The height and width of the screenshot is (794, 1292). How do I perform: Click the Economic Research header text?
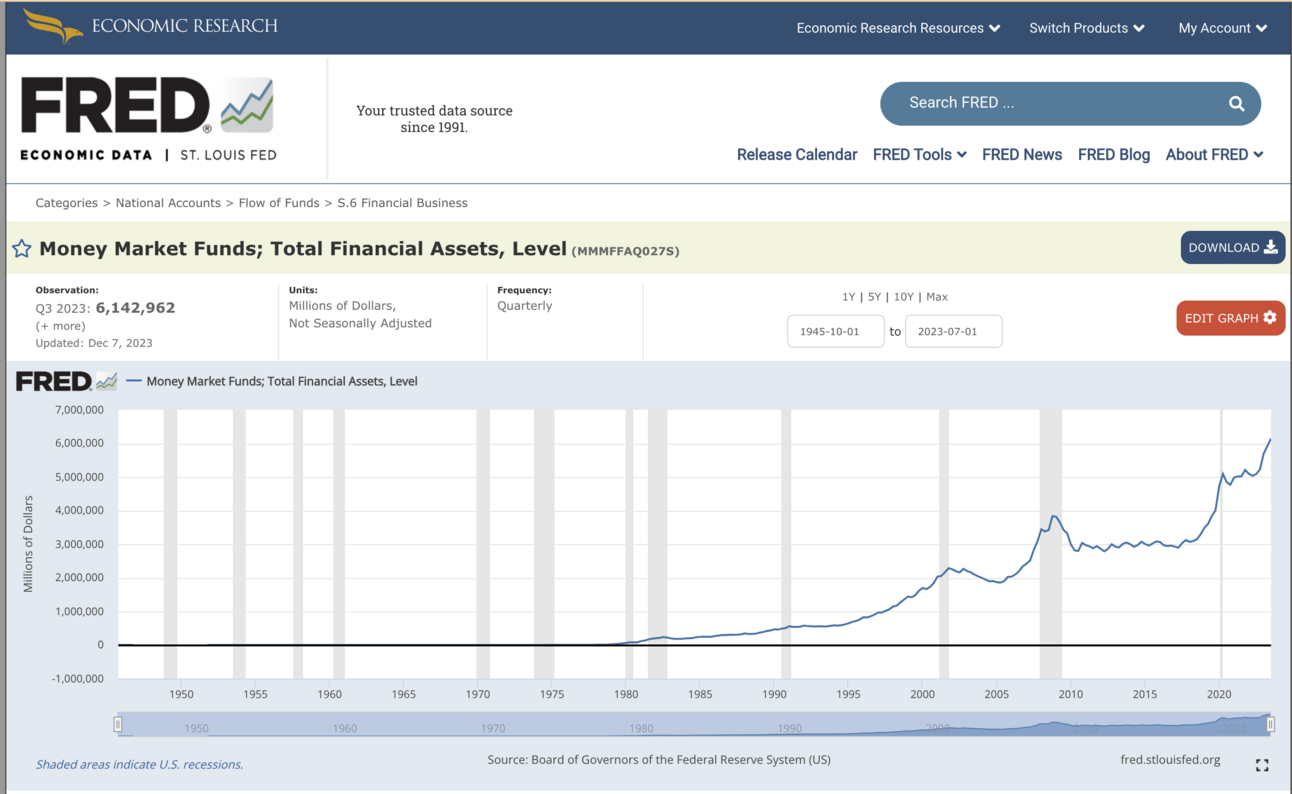(185, 26)
